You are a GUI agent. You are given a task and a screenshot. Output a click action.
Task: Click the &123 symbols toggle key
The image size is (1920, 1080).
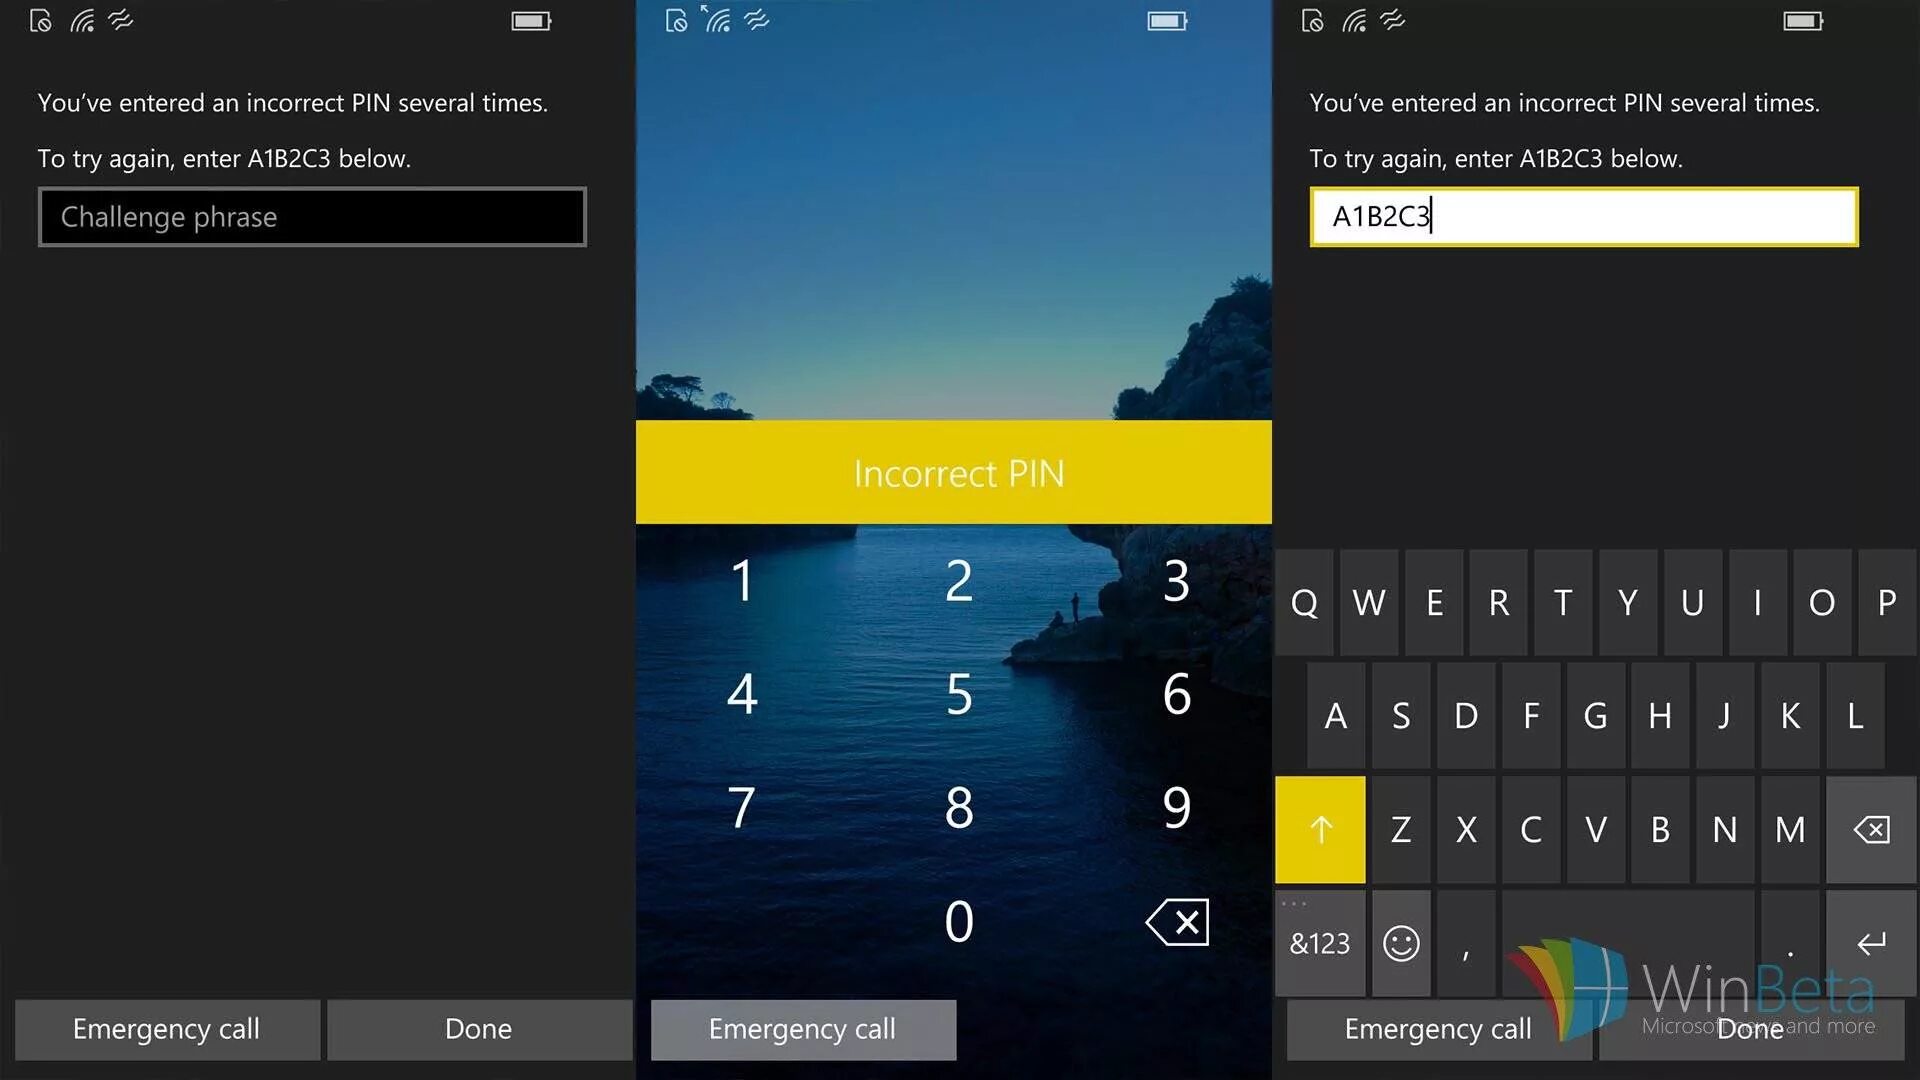[x=1320, y=942]
